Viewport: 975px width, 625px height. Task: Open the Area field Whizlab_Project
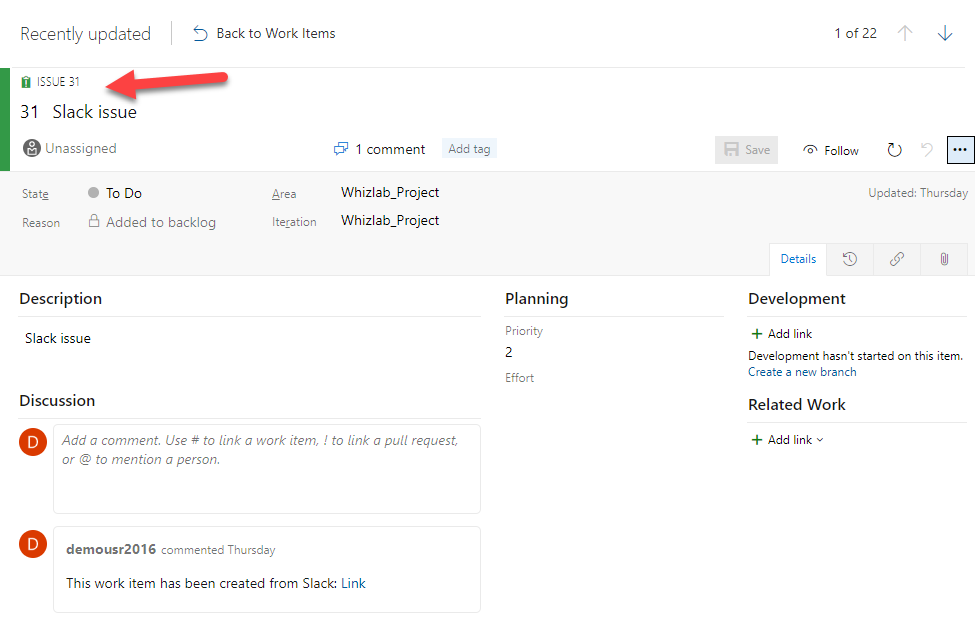[x=390, y=192]
